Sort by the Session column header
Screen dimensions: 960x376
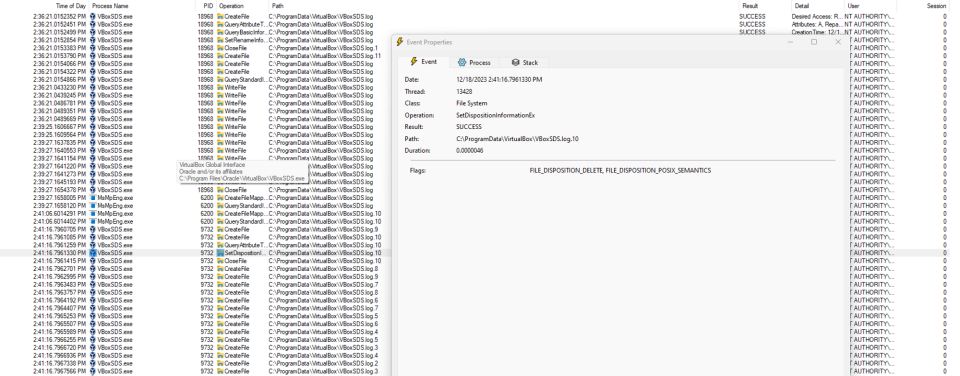(936, 6)
